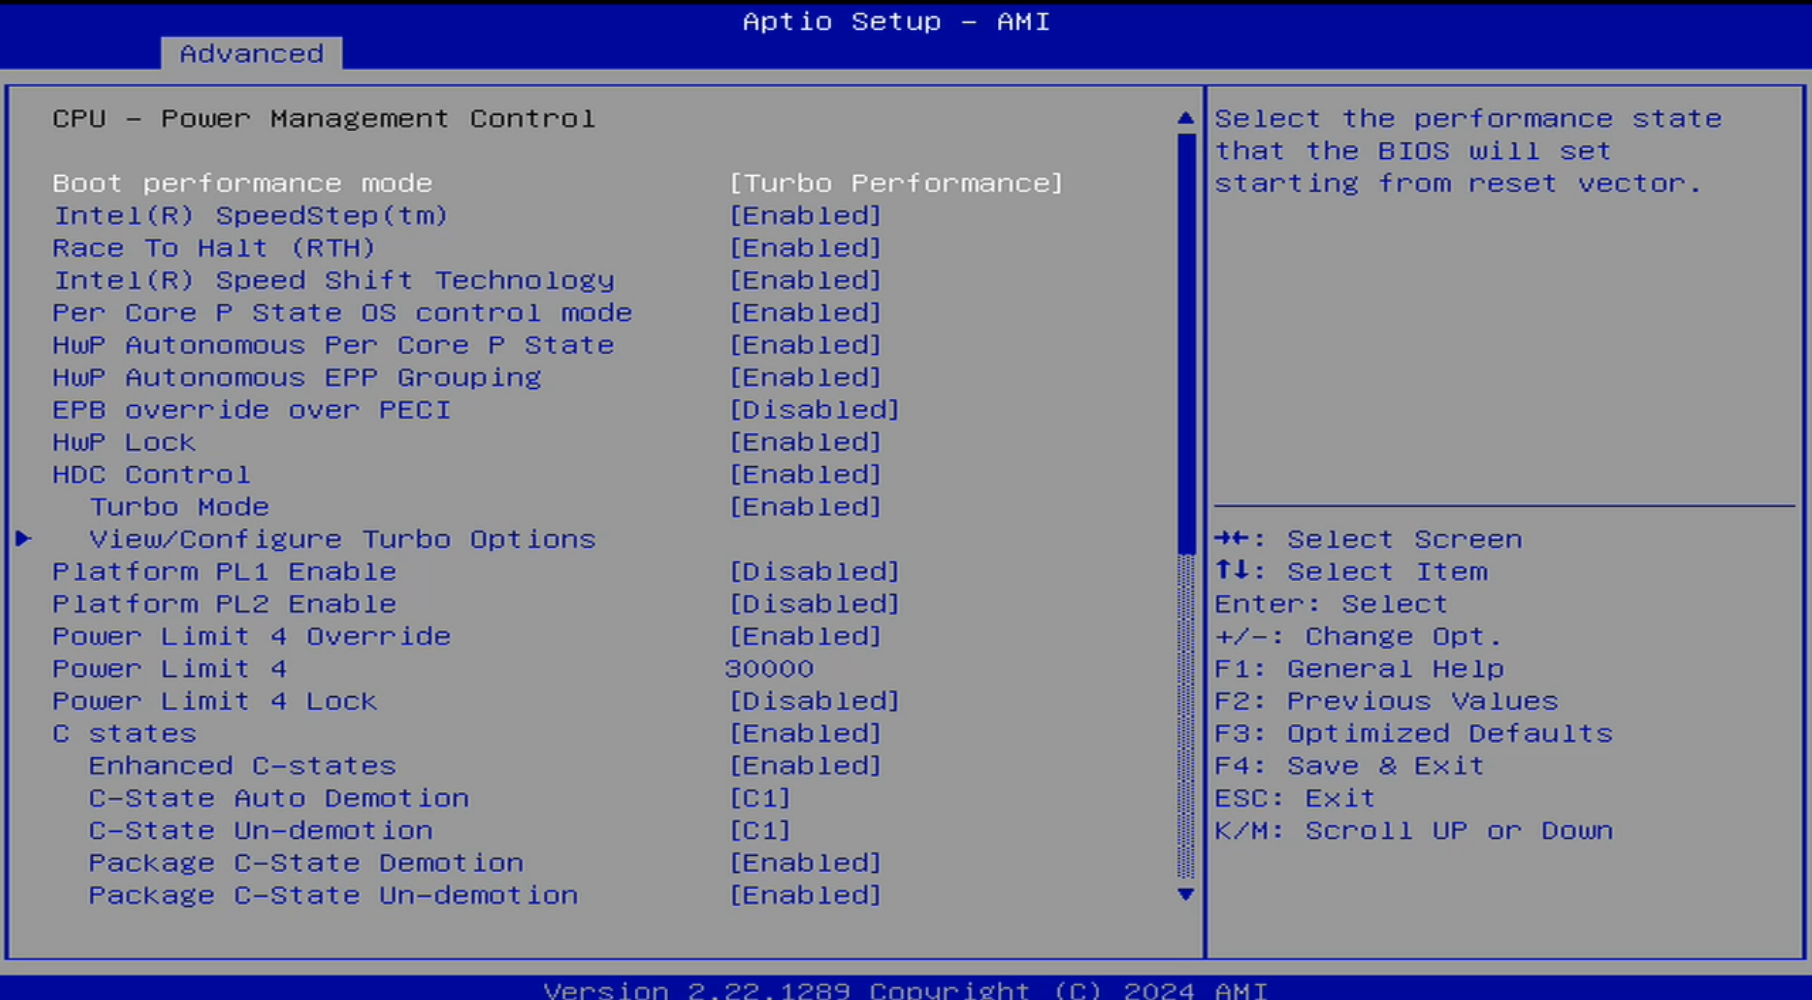
Task: Open View/Configure Turbo Options submenu
Action: (342, 540)
